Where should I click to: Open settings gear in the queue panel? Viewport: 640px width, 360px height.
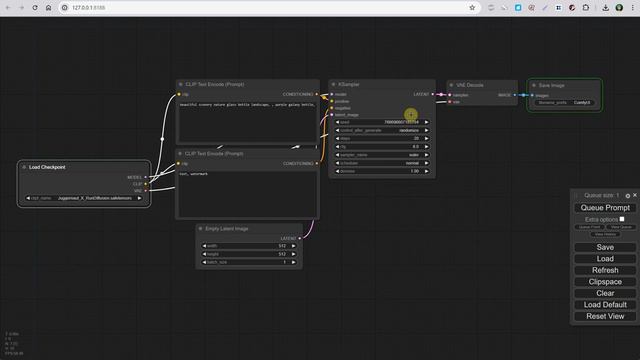628,196
